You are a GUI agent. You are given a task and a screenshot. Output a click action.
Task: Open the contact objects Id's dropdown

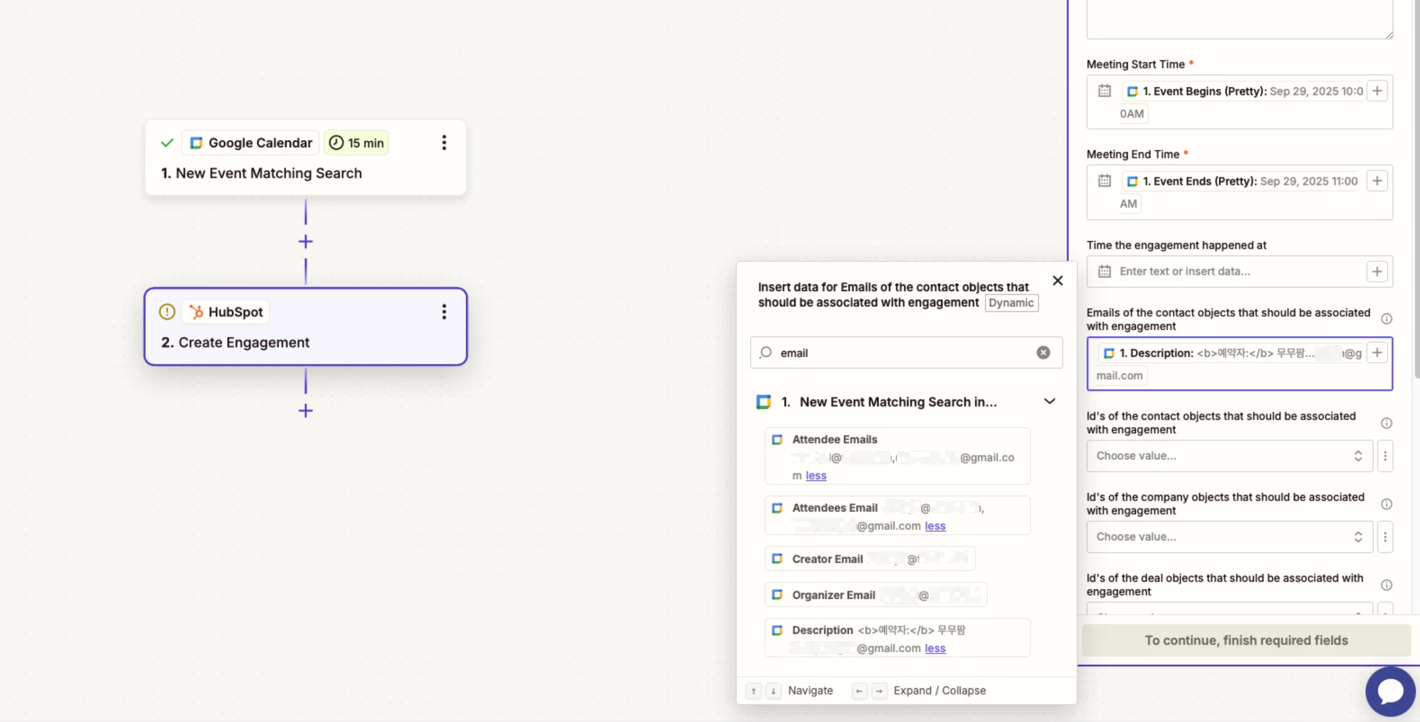click(1229, 456)
